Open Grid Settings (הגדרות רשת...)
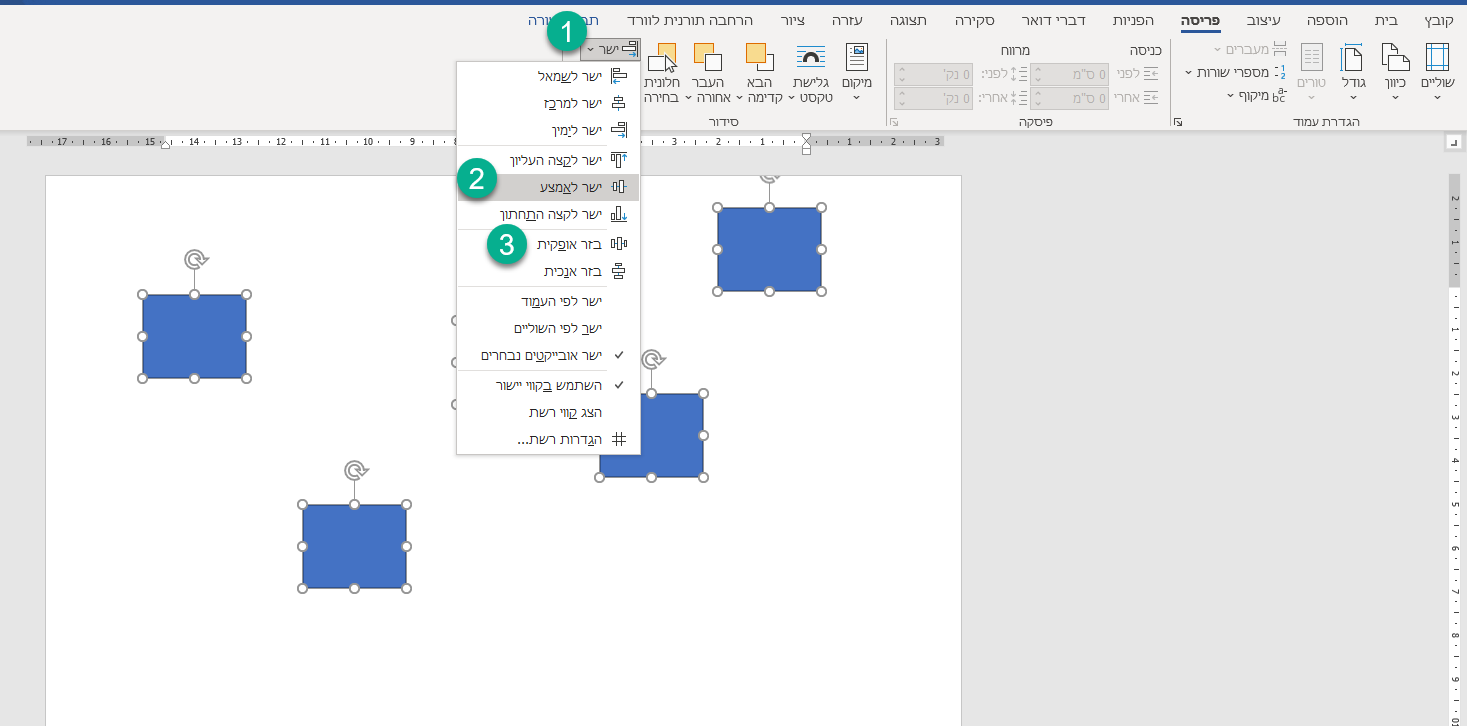 click(548, 439)
